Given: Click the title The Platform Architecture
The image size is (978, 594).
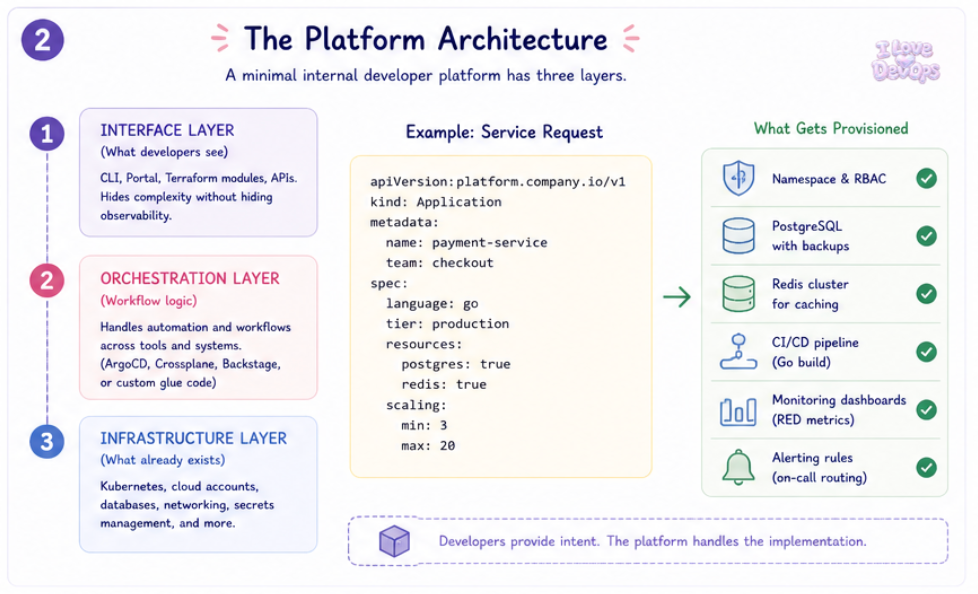Looking at the screenshot, I should pos(425,39).
